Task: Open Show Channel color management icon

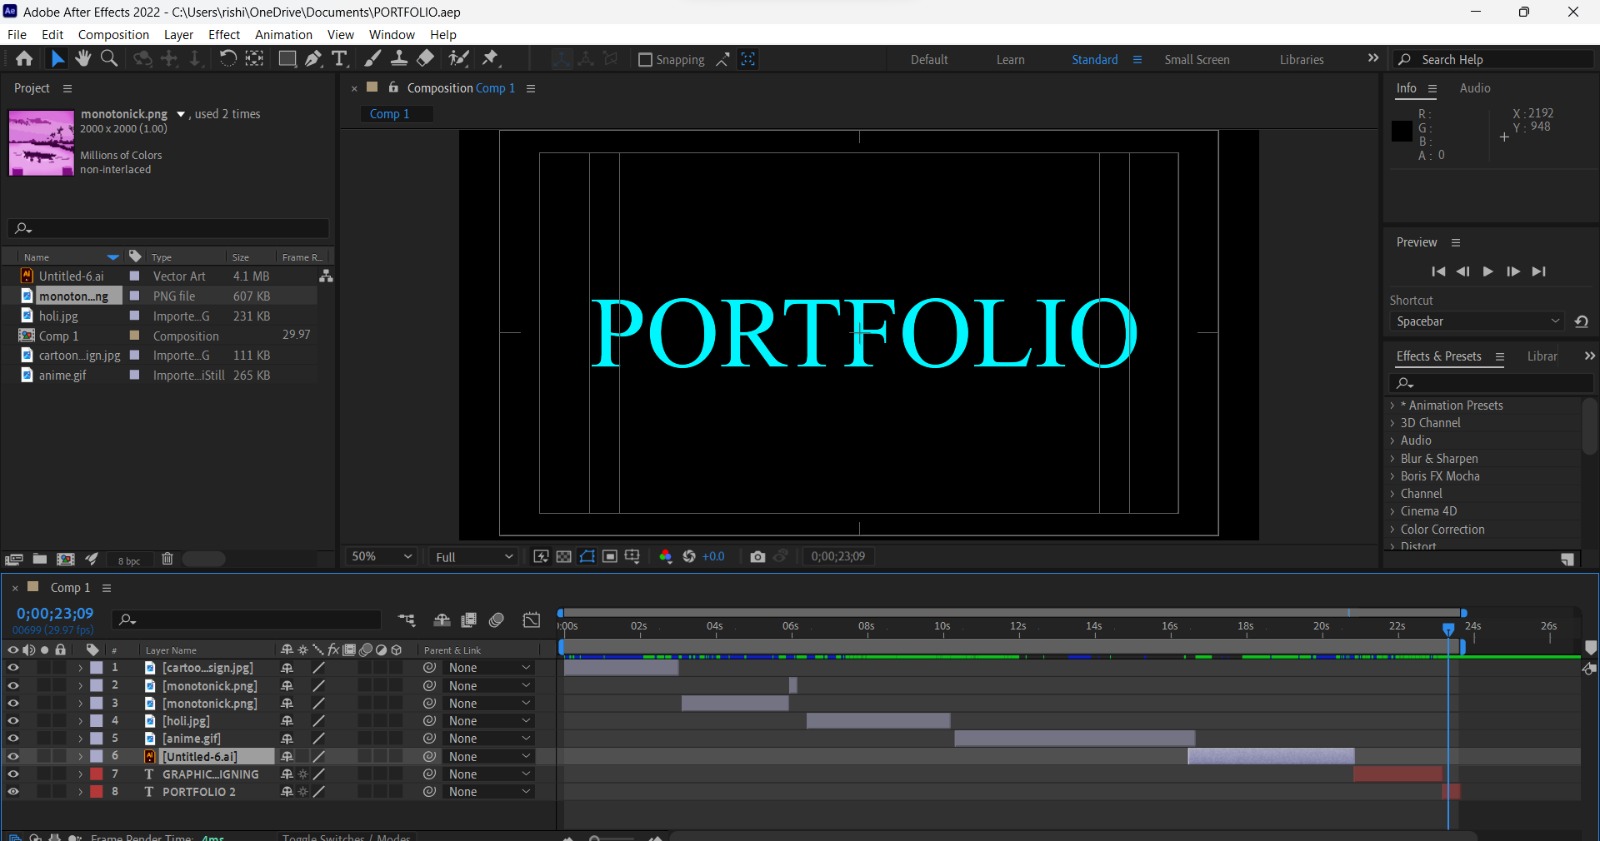Action: (x=666, y=557)
